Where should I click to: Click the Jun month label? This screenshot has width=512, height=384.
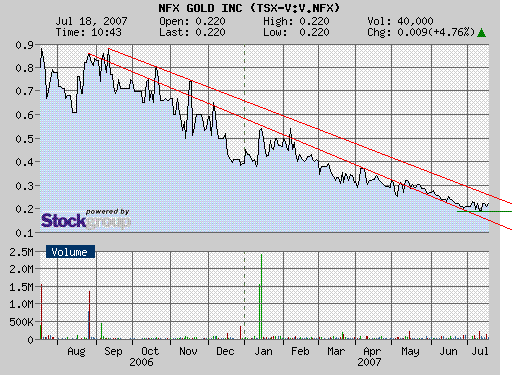[448, 351]
